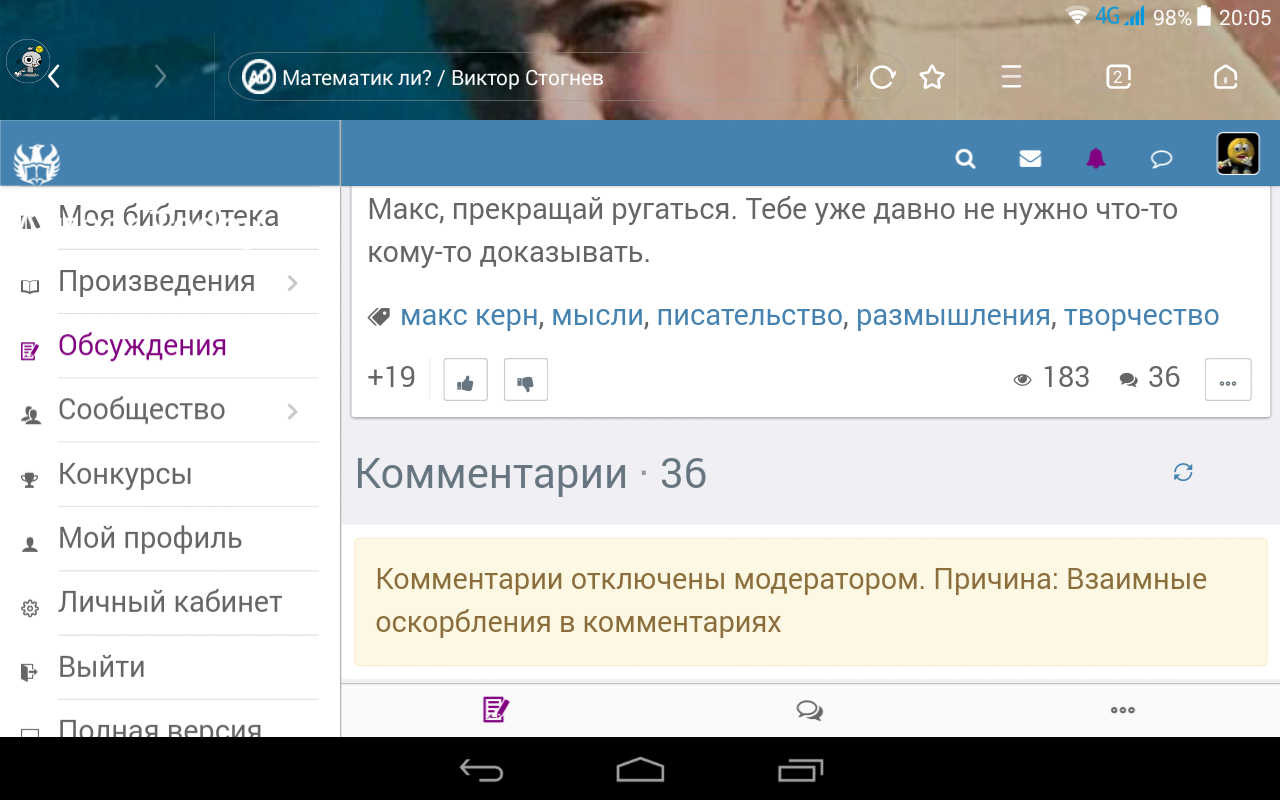
Task: Open notifications bell icon
Action: click(x=1096, y=158)
